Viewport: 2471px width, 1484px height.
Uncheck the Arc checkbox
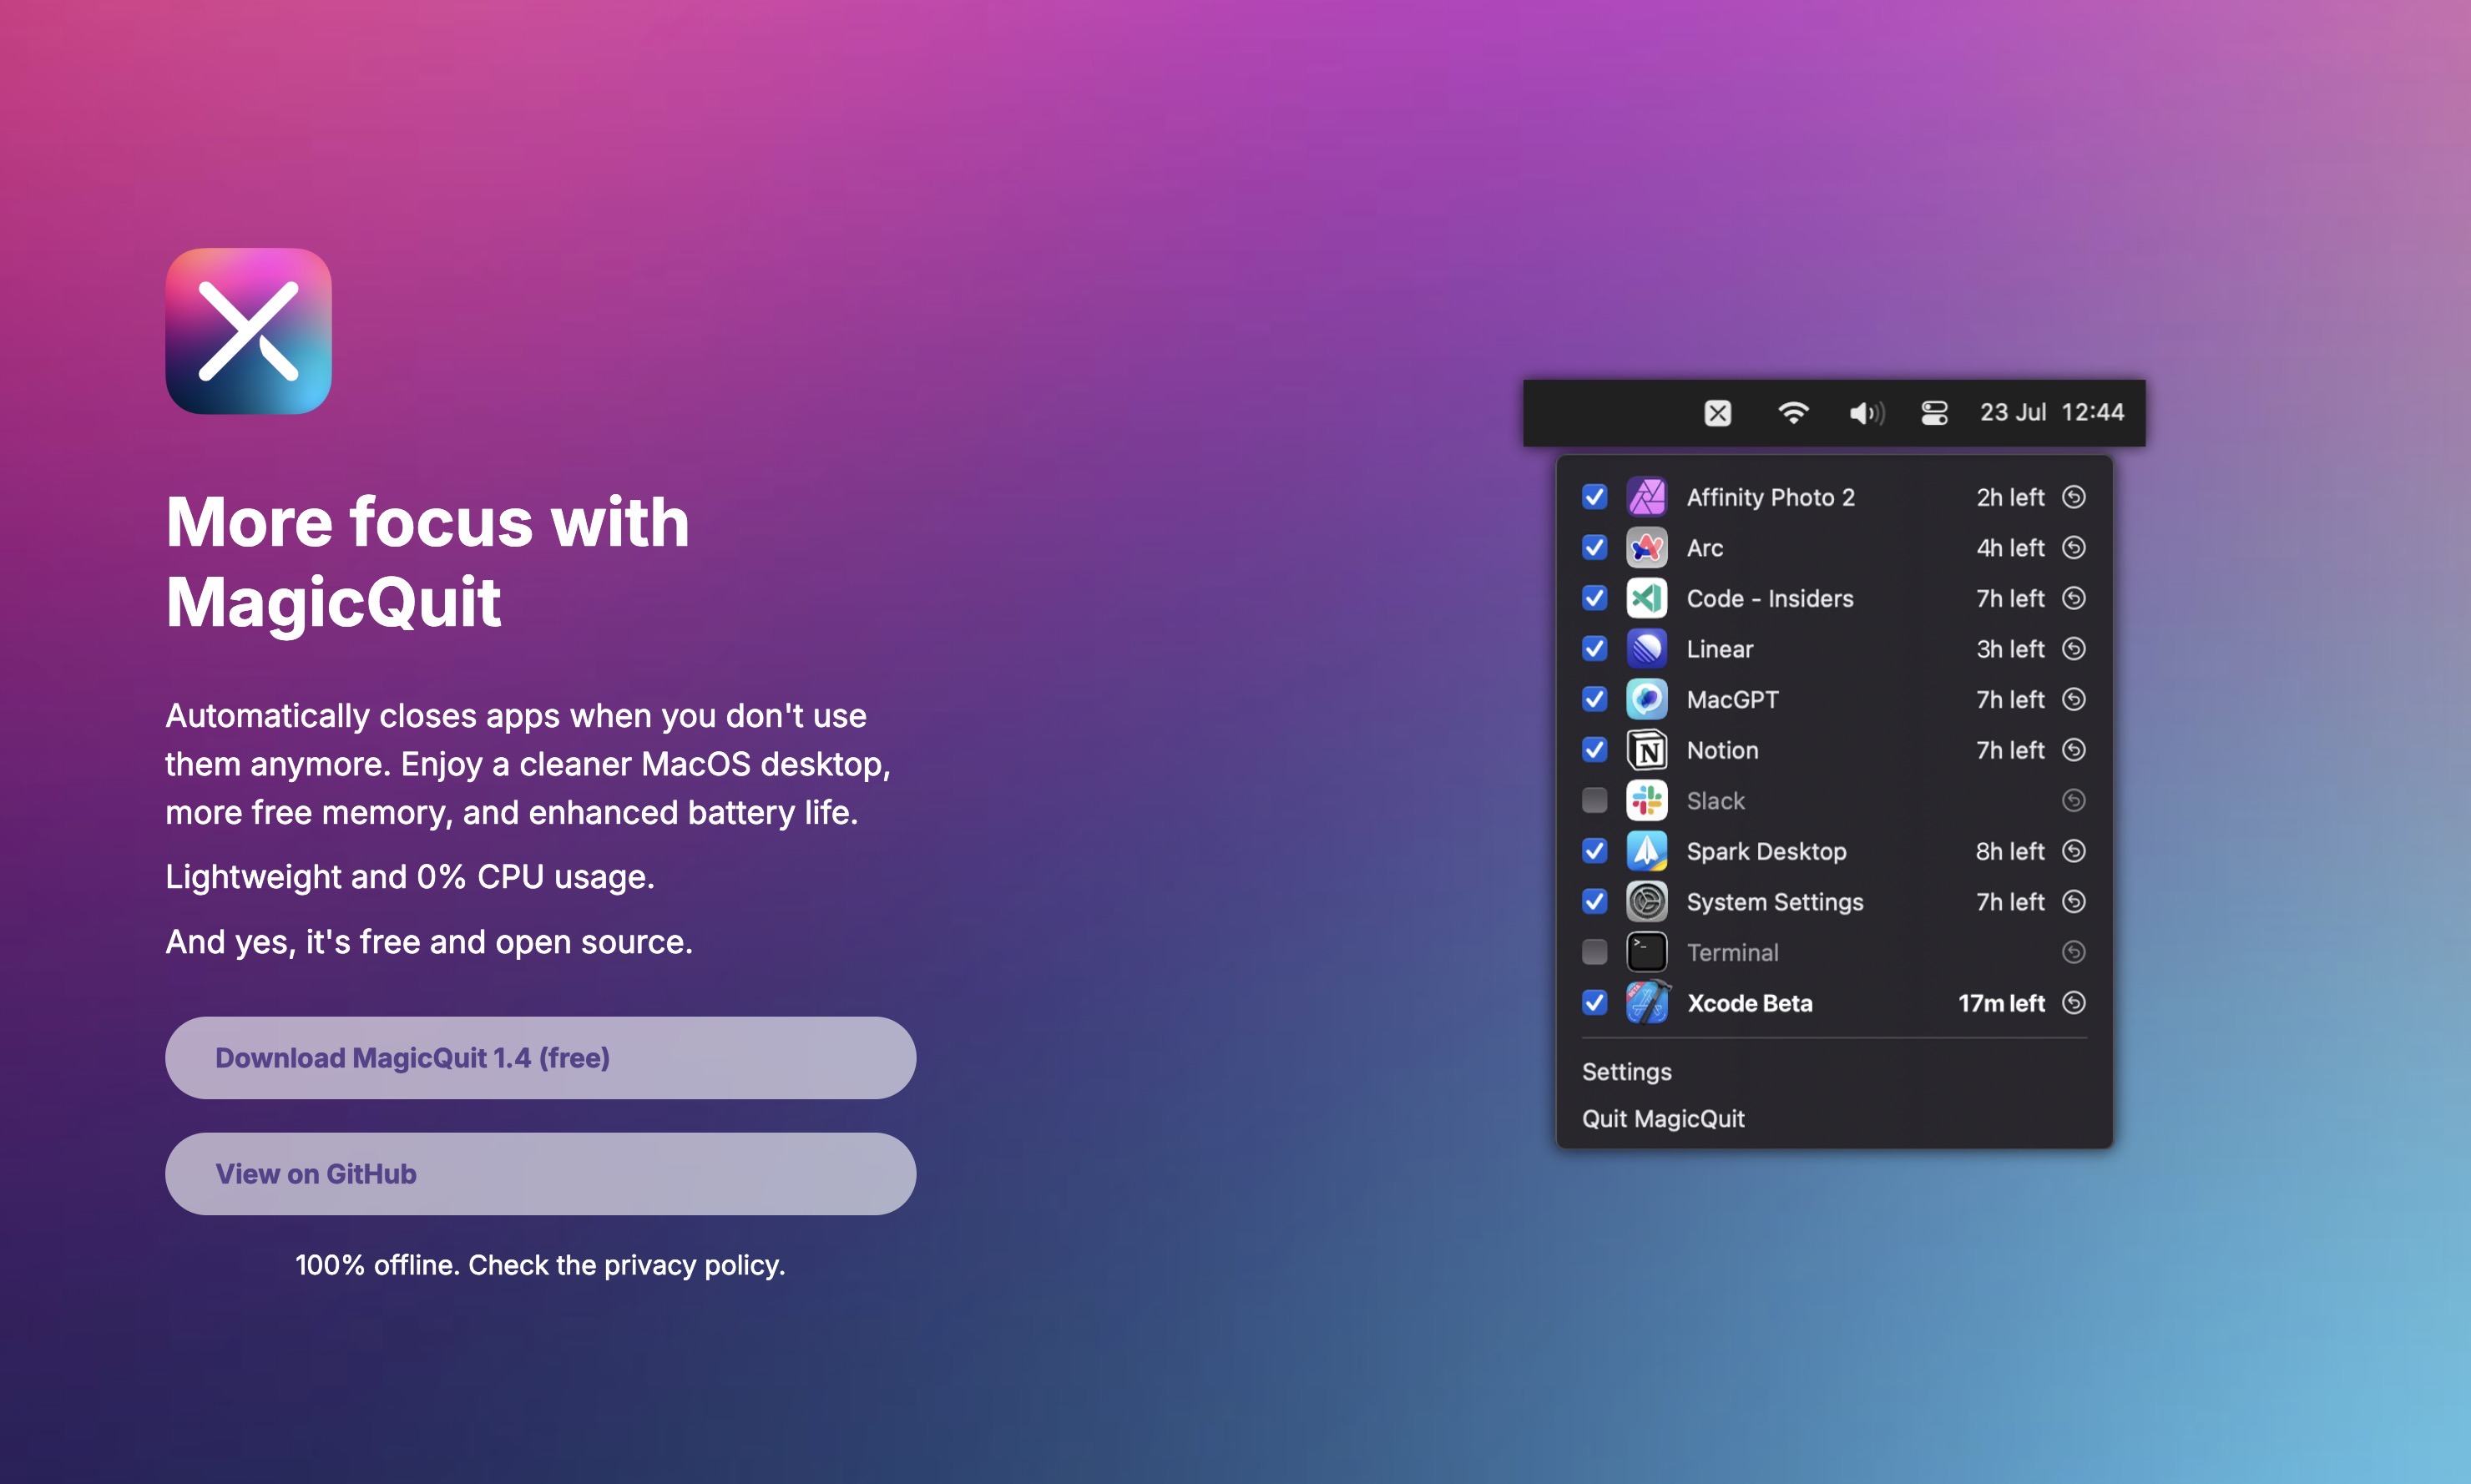click(1595, 548)
